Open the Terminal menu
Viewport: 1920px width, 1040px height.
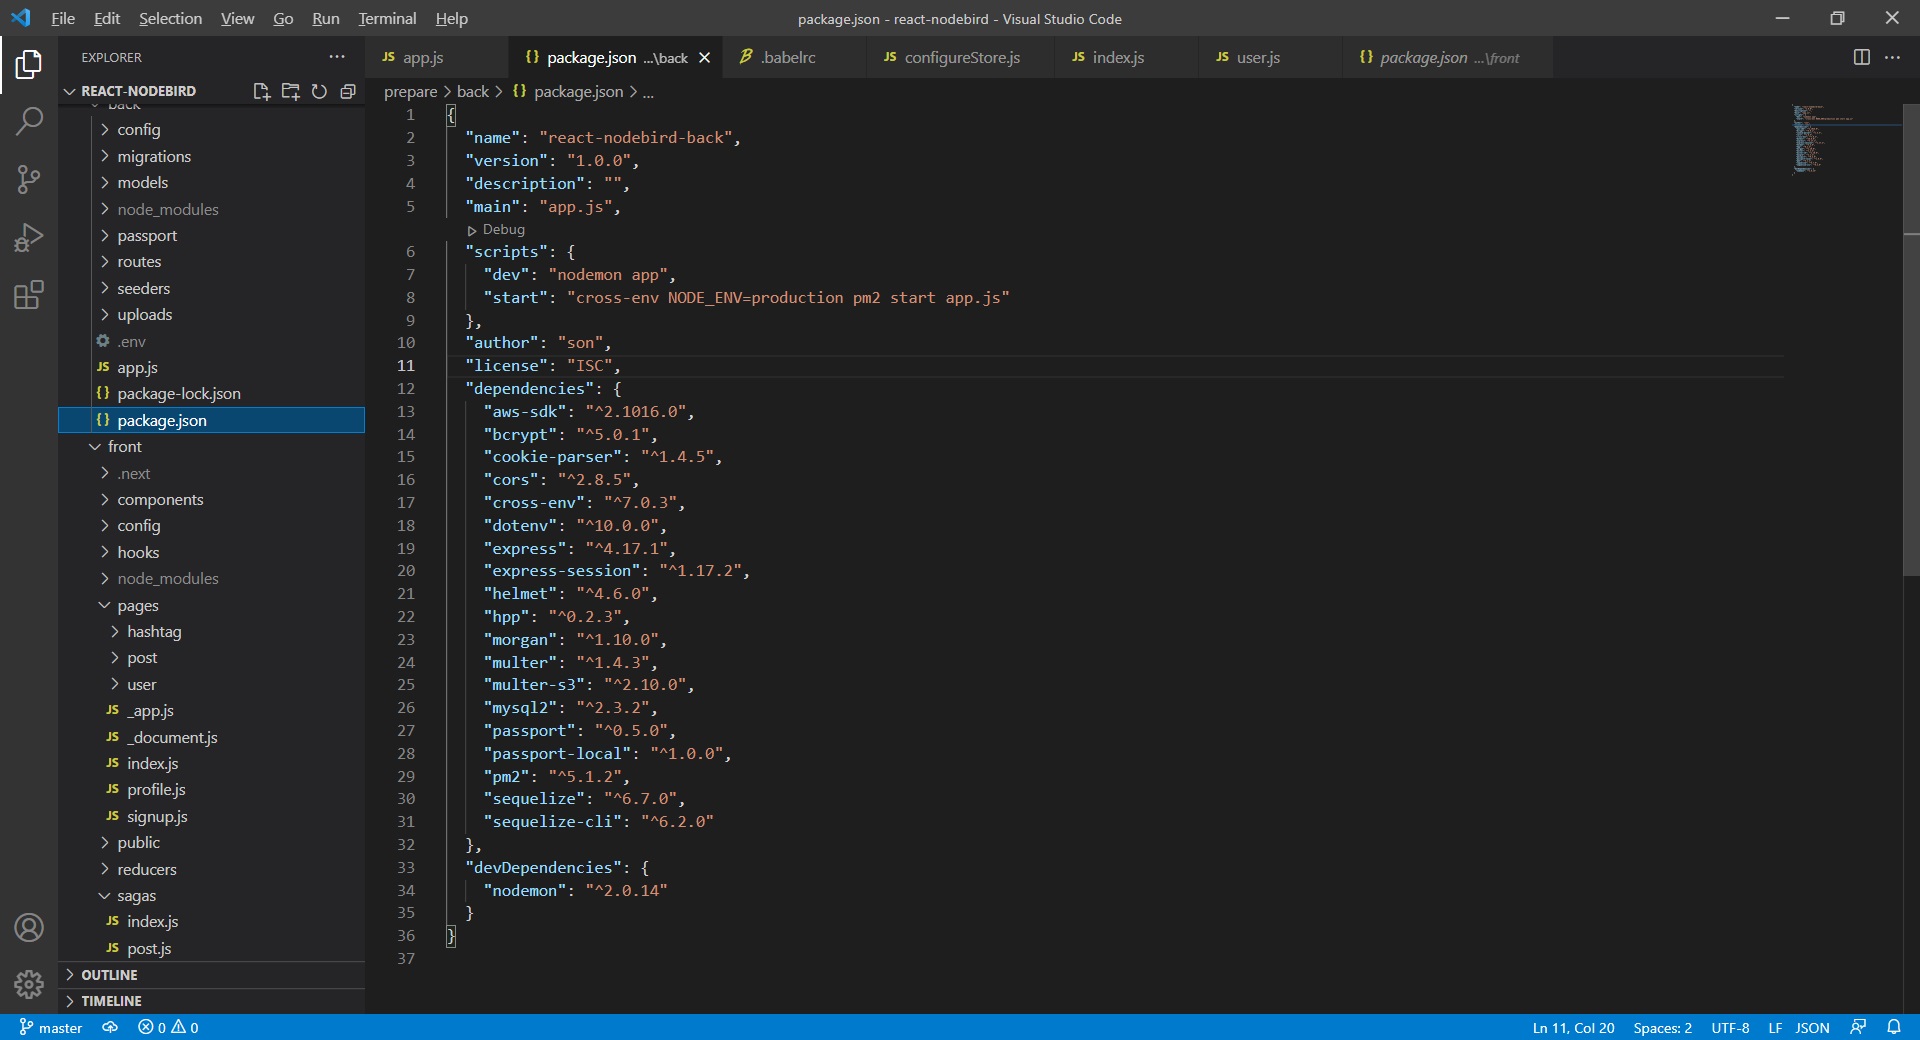tap(387, 18)
